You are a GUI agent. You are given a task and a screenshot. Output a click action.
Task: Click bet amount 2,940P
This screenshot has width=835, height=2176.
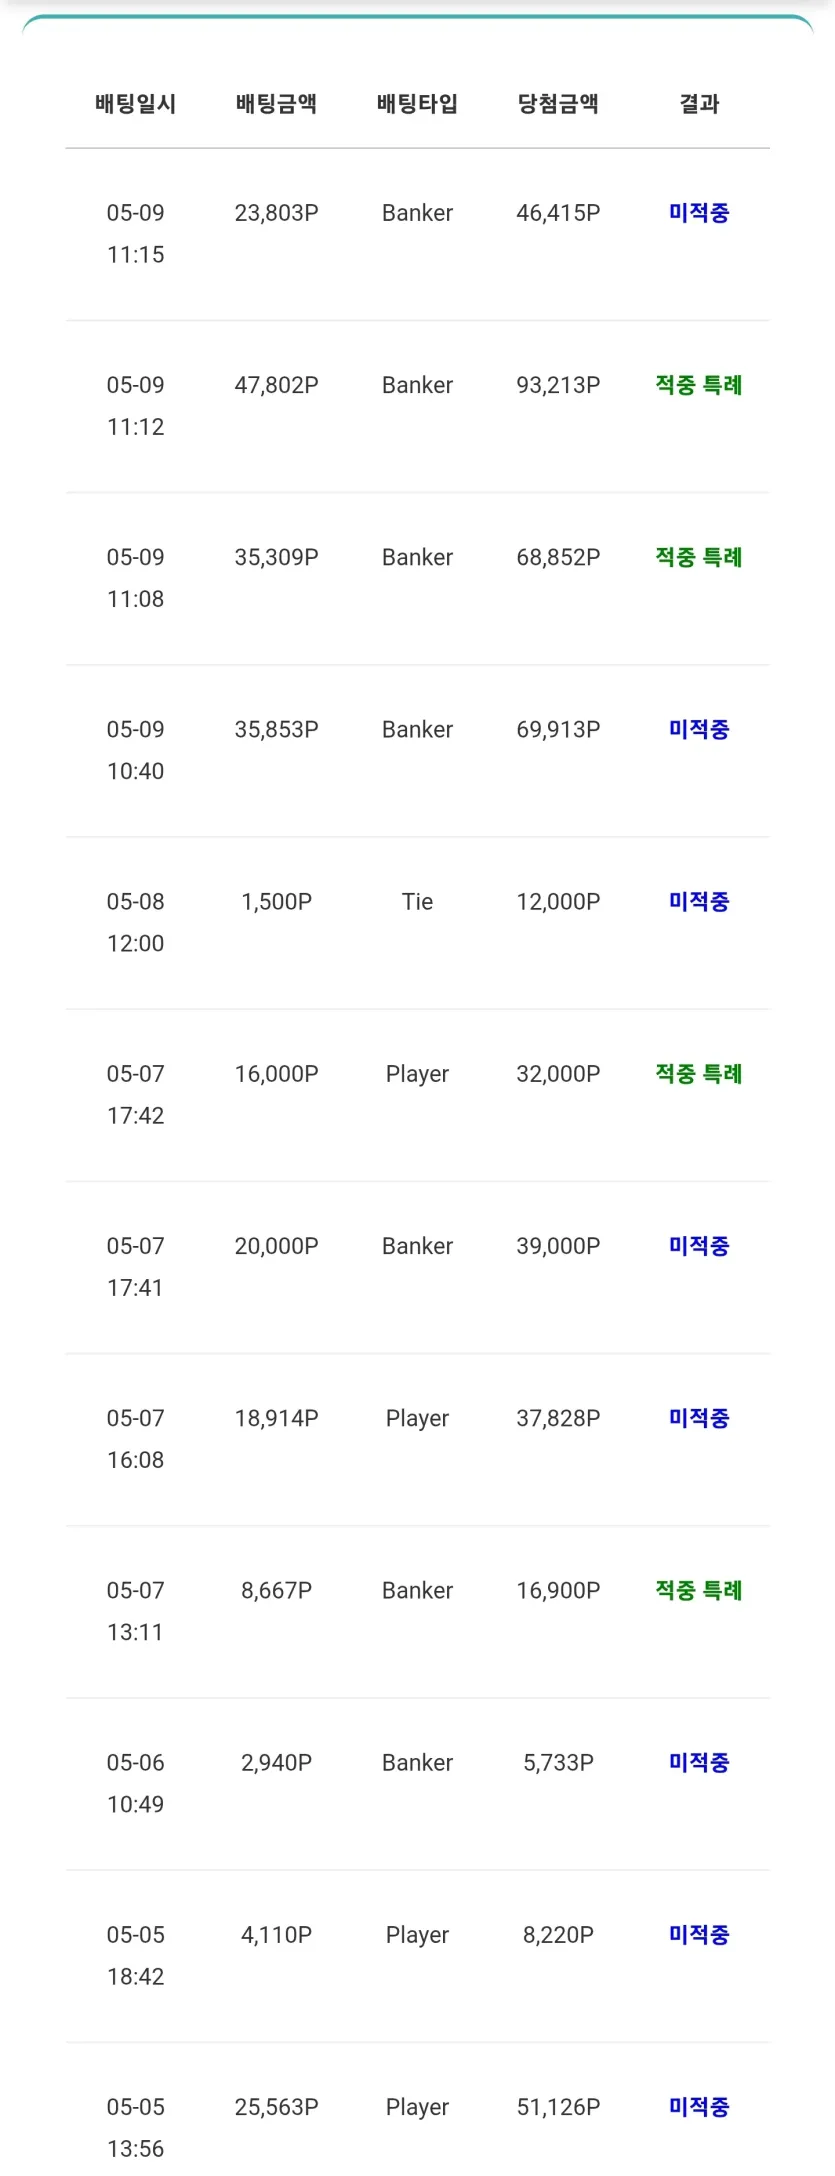277,1763
